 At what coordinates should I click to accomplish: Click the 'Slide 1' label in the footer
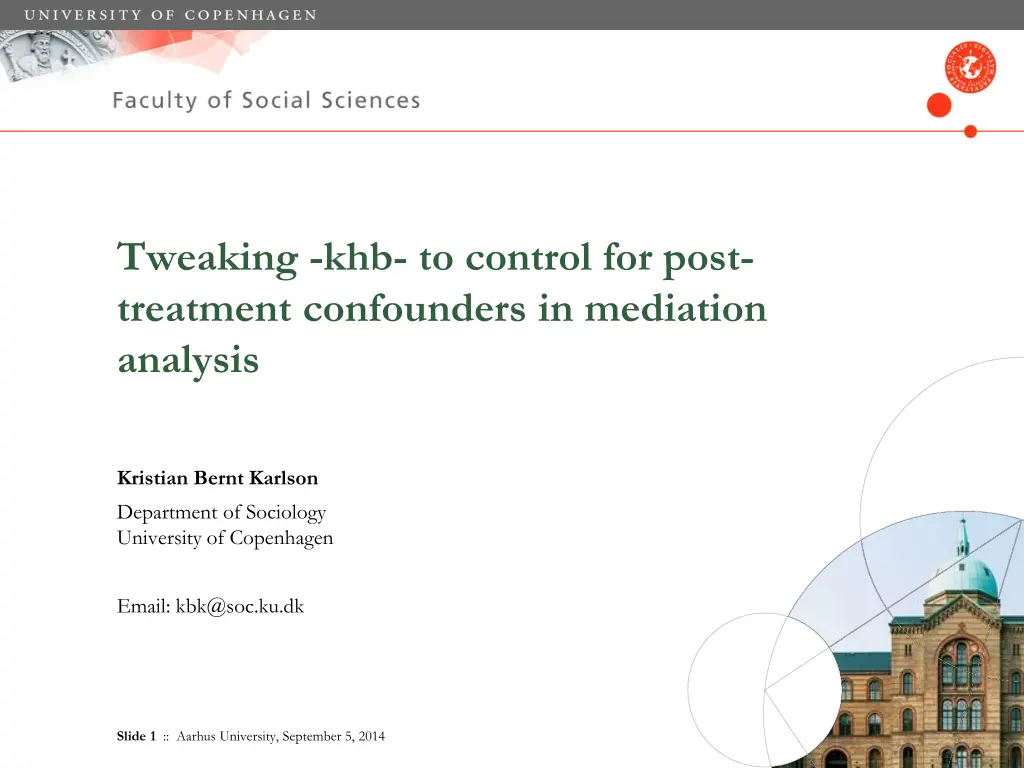coord(136,737)
